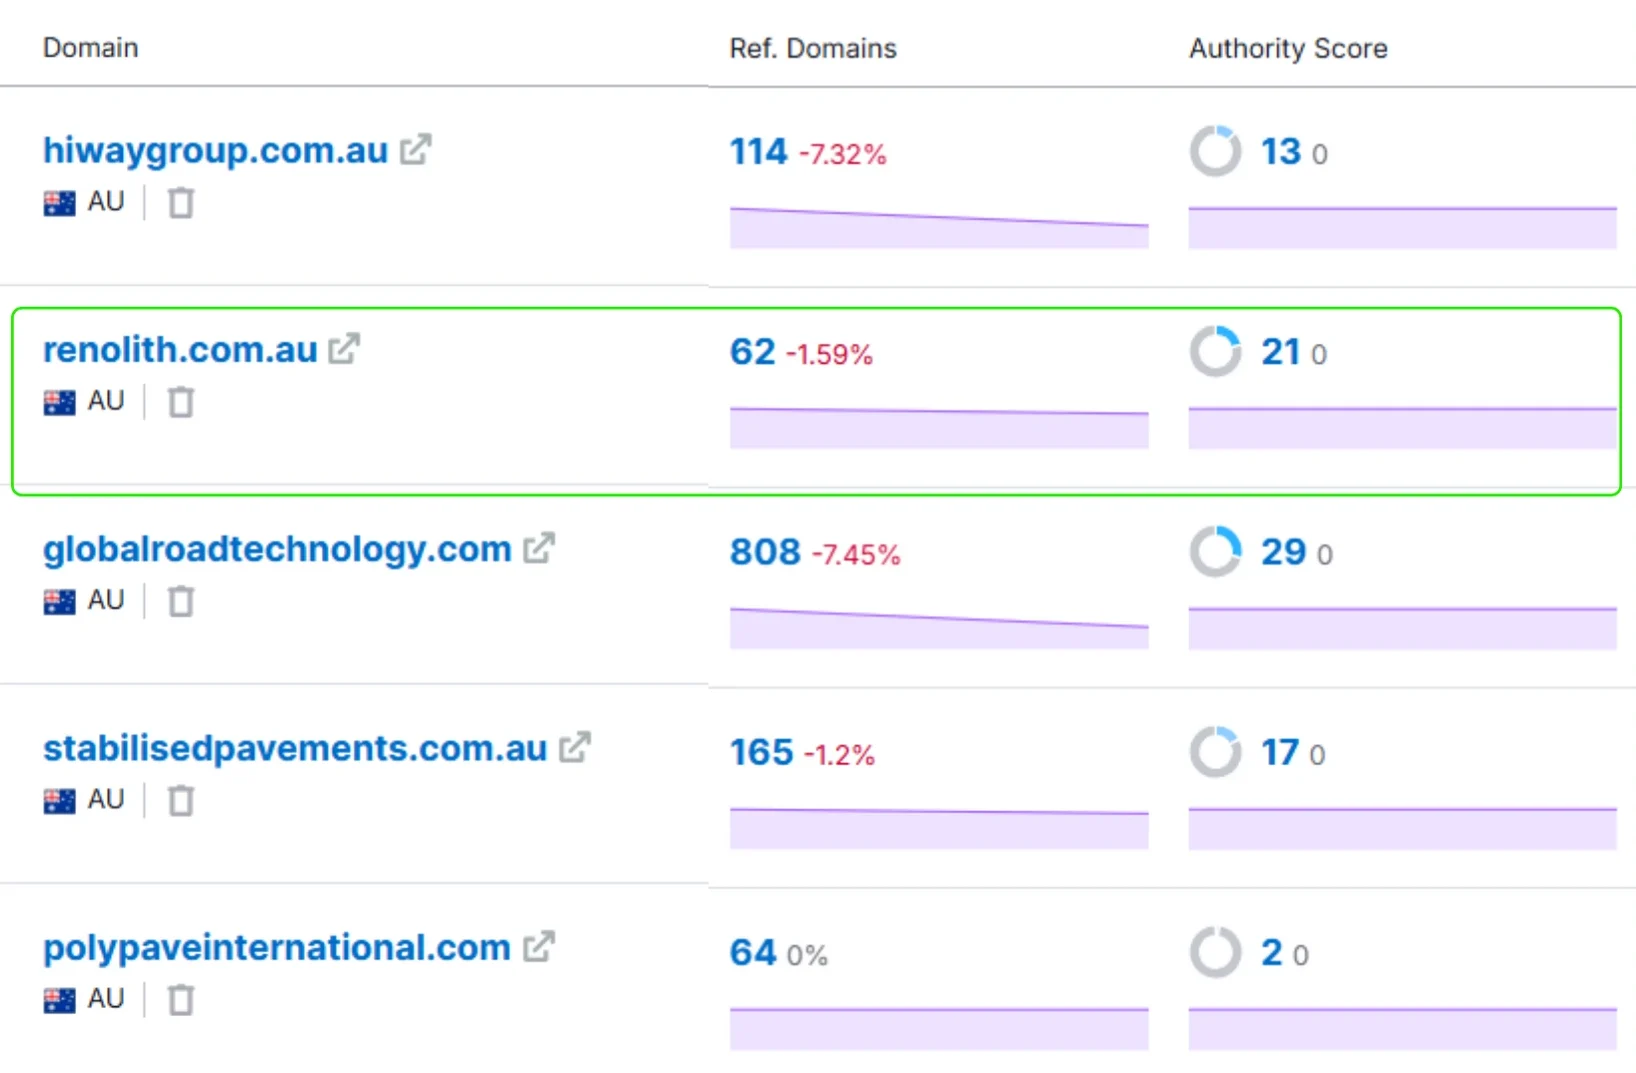The height and width of the screenshot is (1073, 1636).
Task: Delete hiwaygroup.com.au with trash icon
Action: pos(181,203)
